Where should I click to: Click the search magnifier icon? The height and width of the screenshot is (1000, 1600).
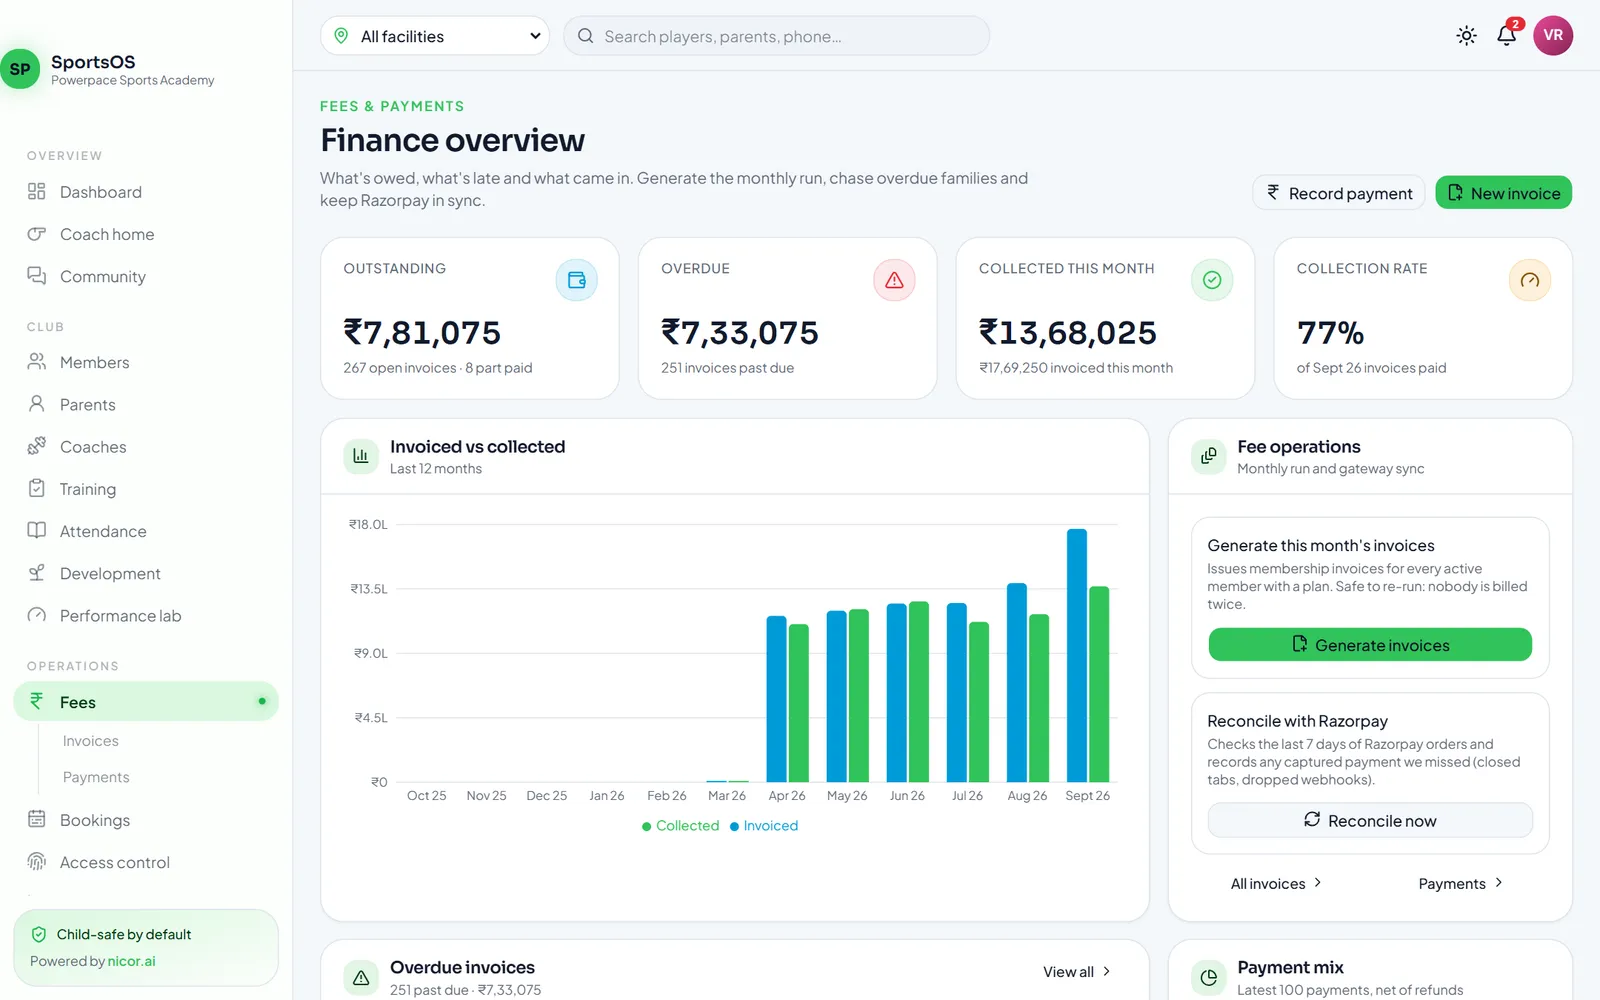[586, 36]
